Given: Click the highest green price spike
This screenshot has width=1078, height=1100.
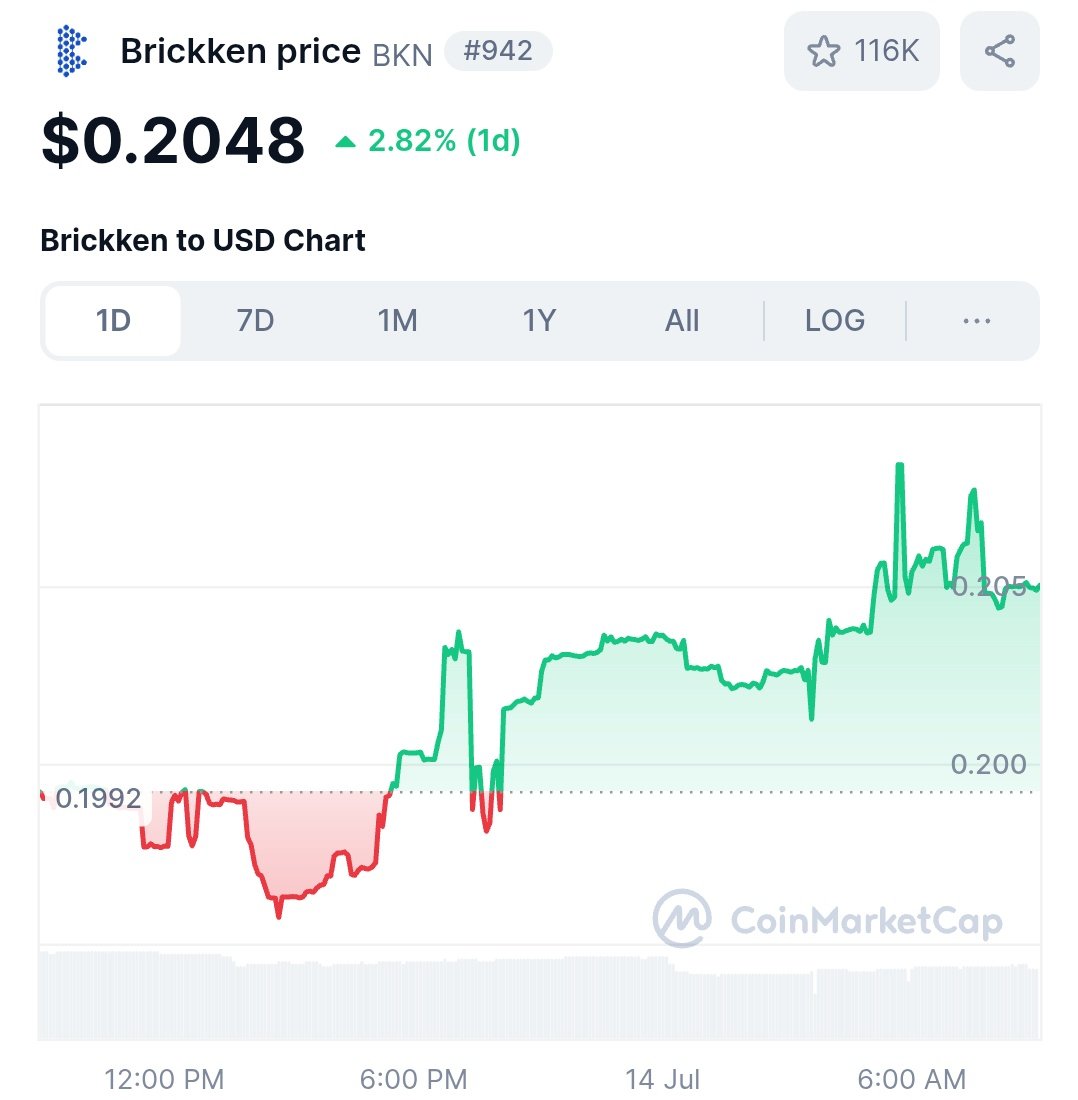Looking at the screenshot, I should (x=900, y=466).
